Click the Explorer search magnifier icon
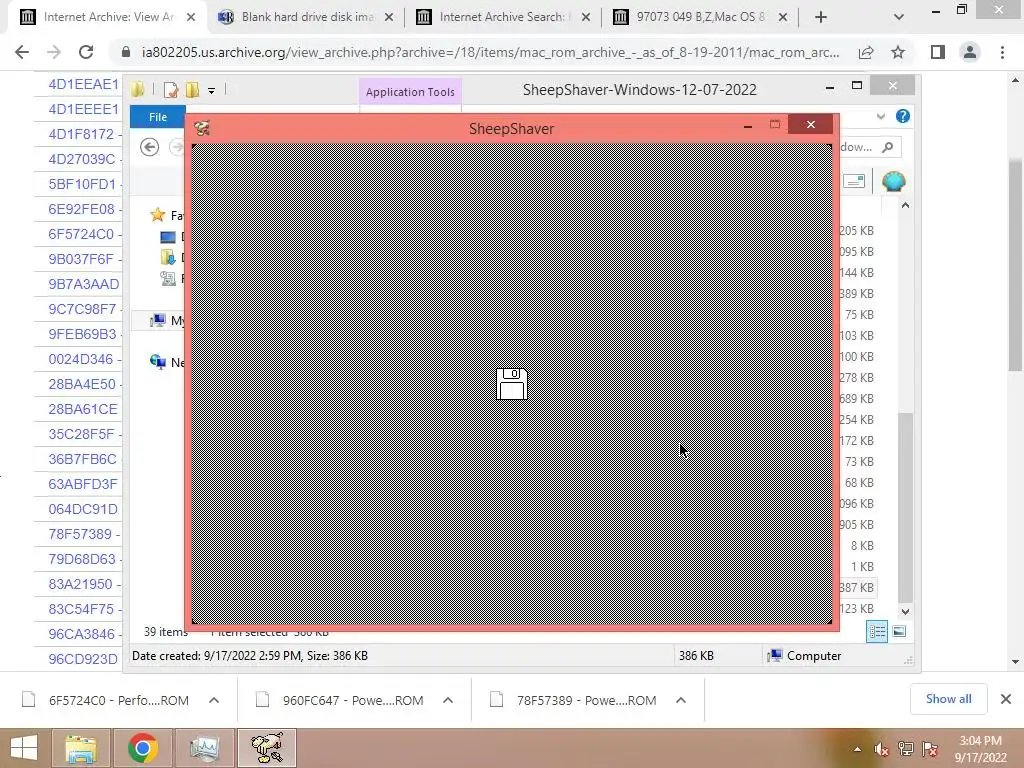 pyautogui.click(x=887, y=147)
